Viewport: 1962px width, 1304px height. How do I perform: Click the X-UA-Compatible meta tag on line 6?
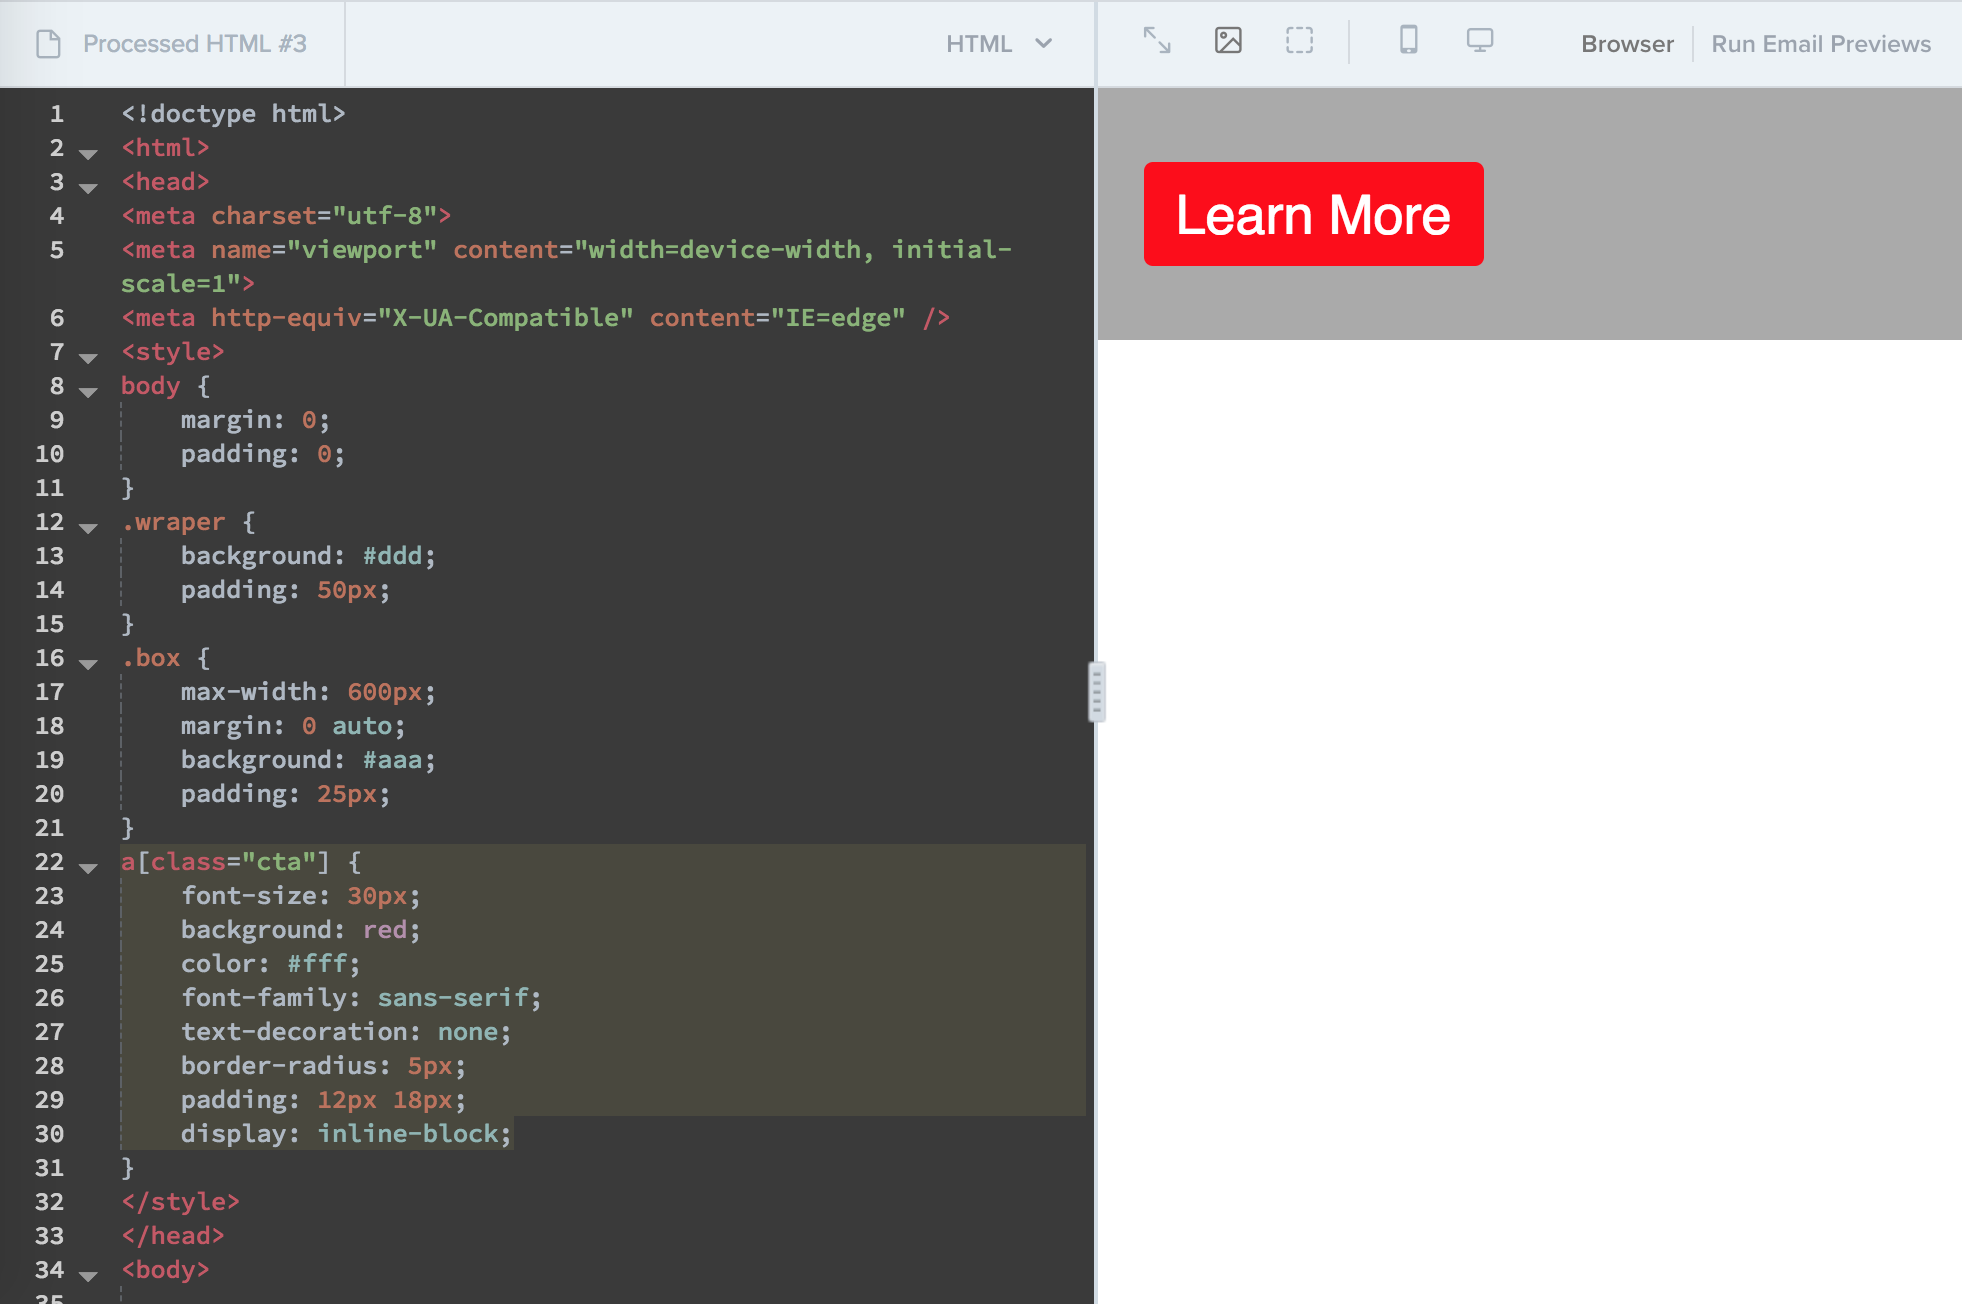point(535,318)
